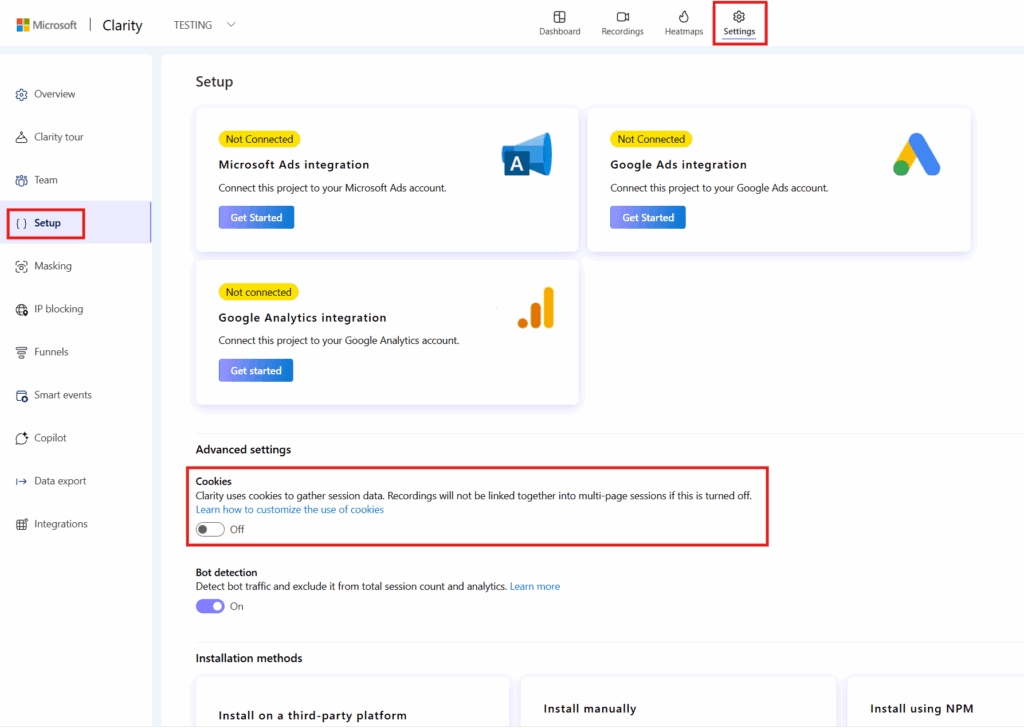Click Learn more link under Bot detection
This screenshot has height=728, width=1024.
pyautogui.click(x=535, y=586)
